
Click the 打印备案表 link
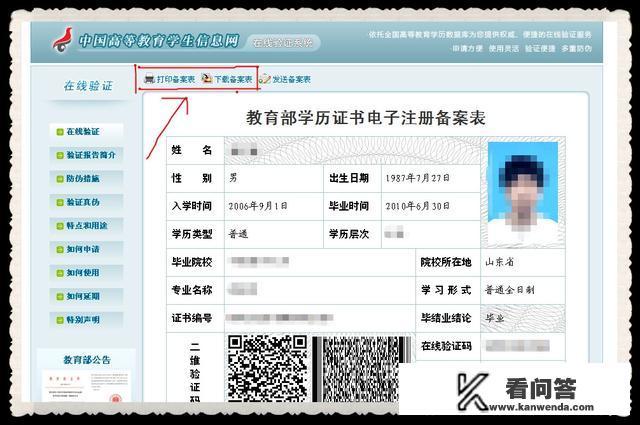click(x=176, y=79)
